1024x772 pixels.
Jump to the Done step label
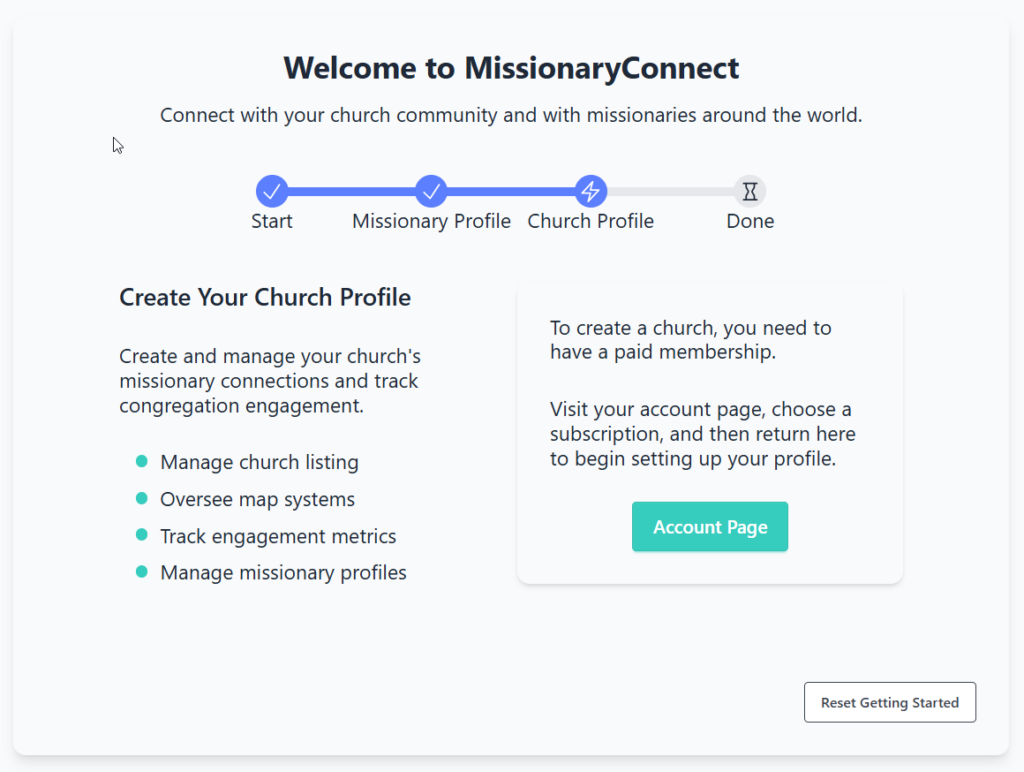click(x=750, y=221)
